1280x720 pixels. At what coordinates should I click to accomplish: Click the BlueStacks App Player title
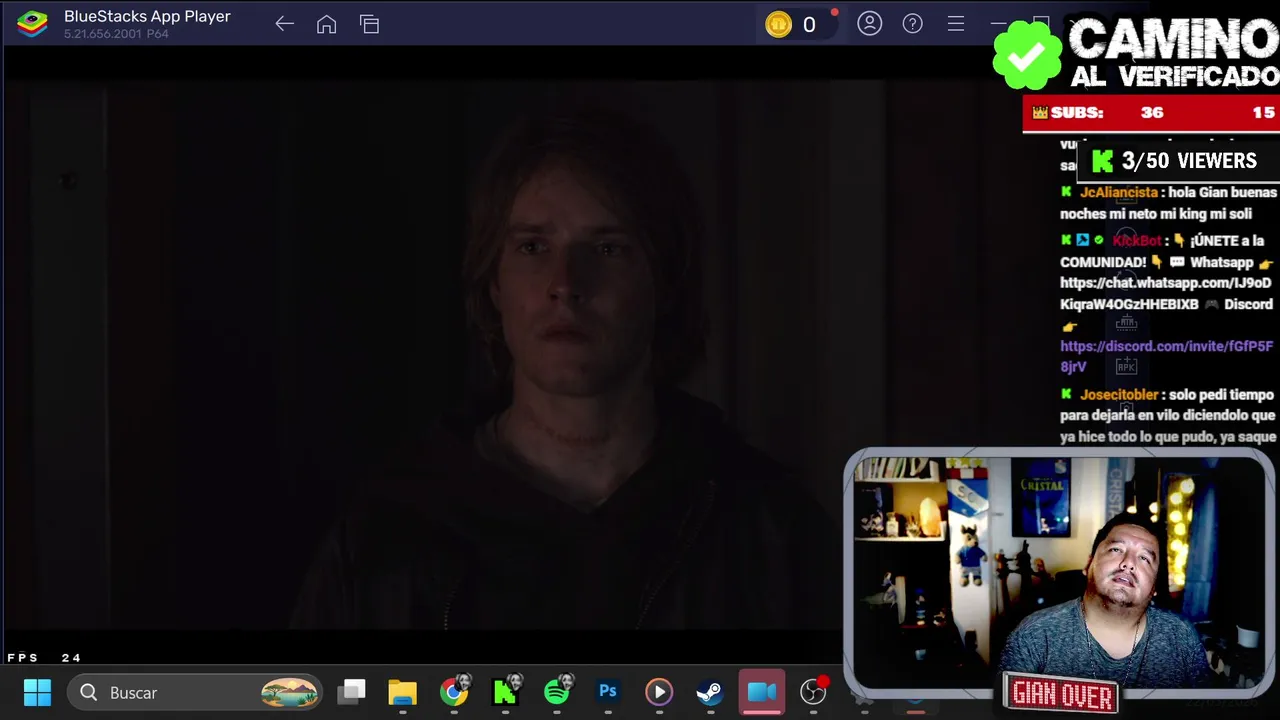(x=147, y=16)
